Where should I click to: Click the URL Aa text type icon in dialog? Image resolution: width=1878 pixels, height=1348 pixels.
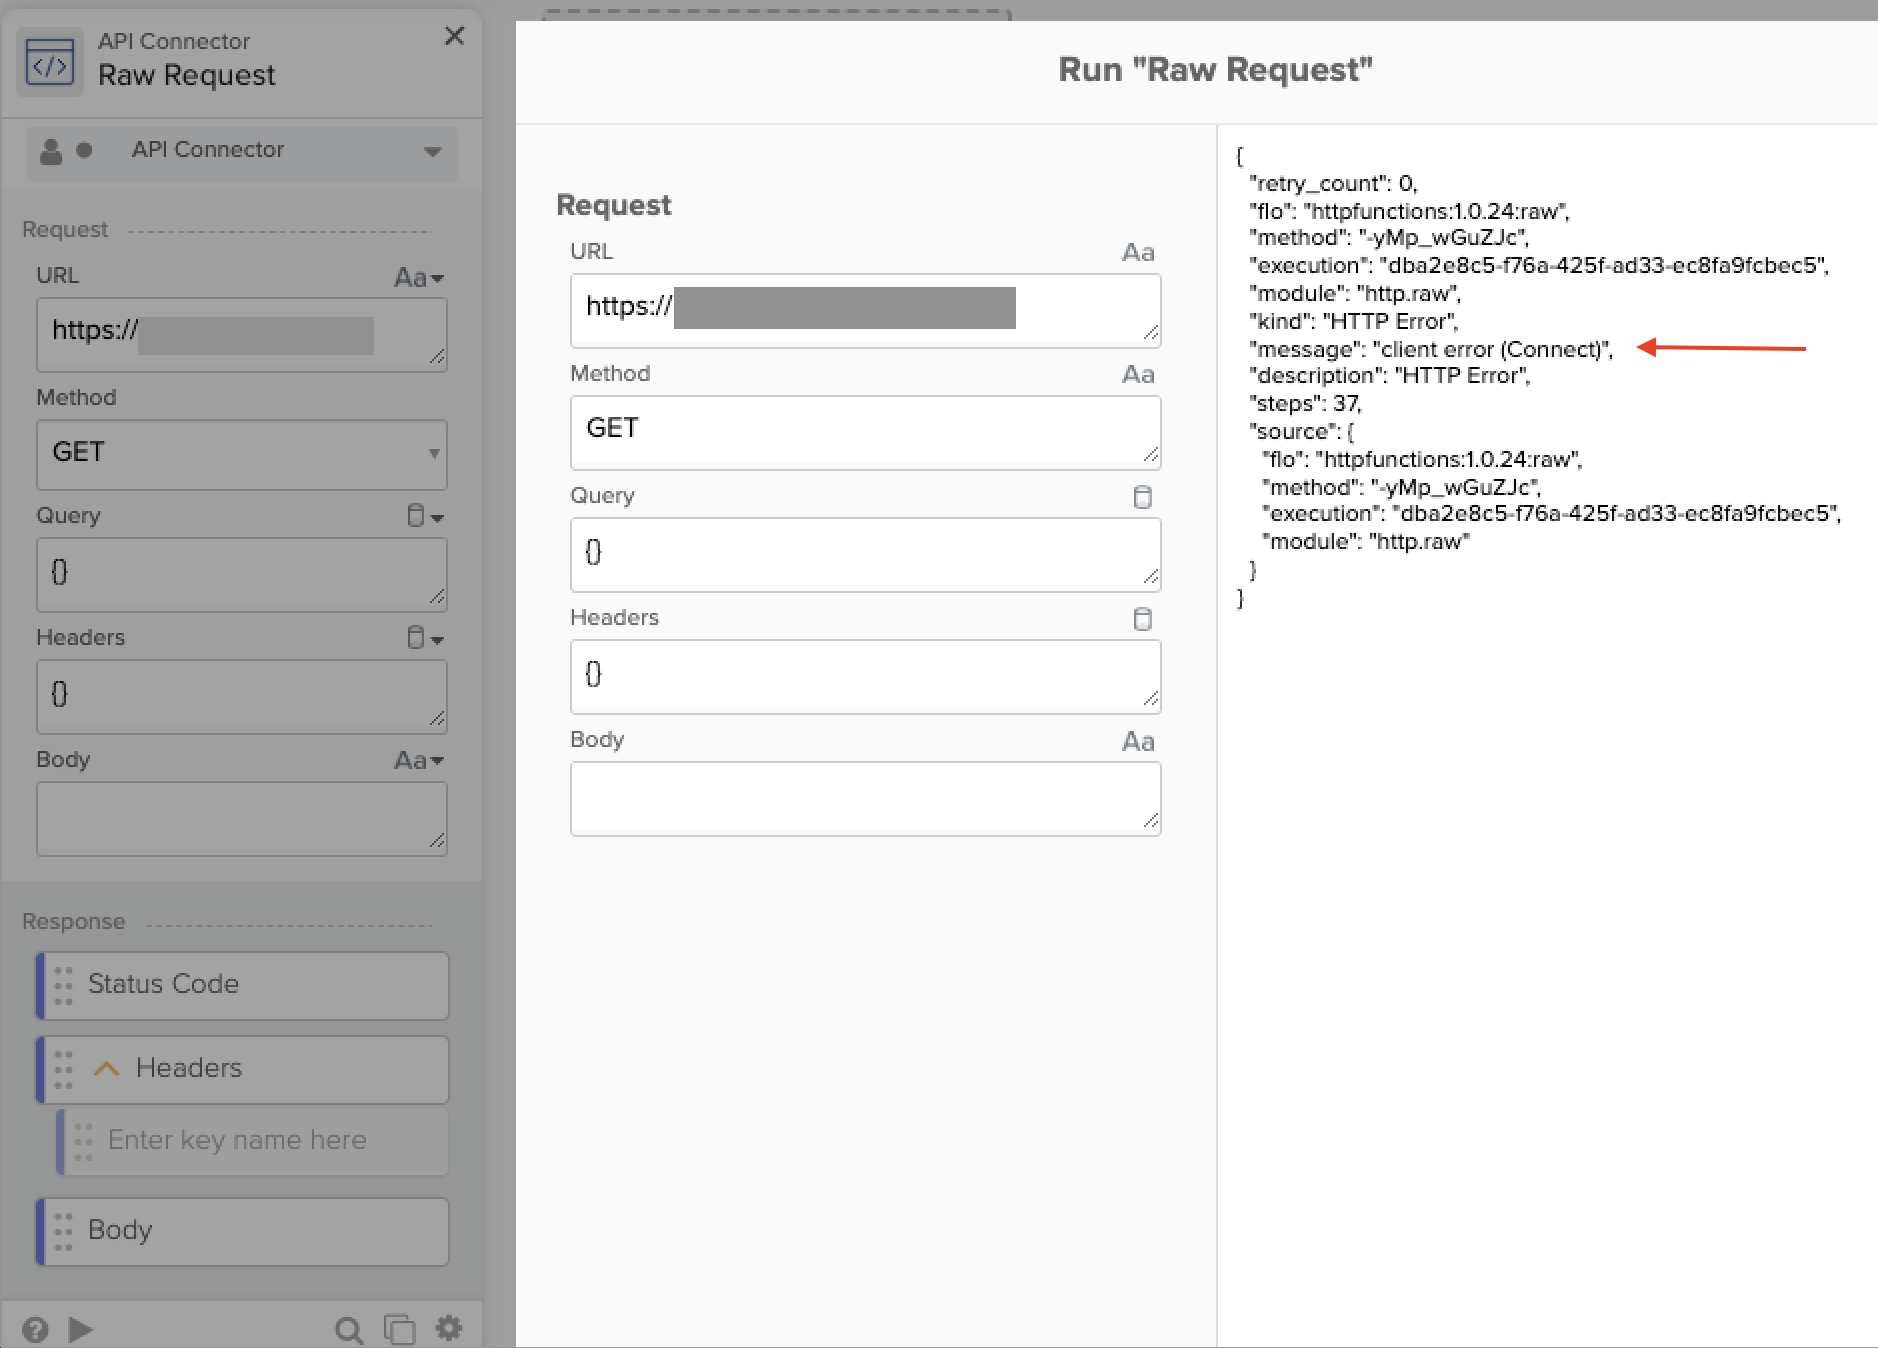(x=1138, y=253)
